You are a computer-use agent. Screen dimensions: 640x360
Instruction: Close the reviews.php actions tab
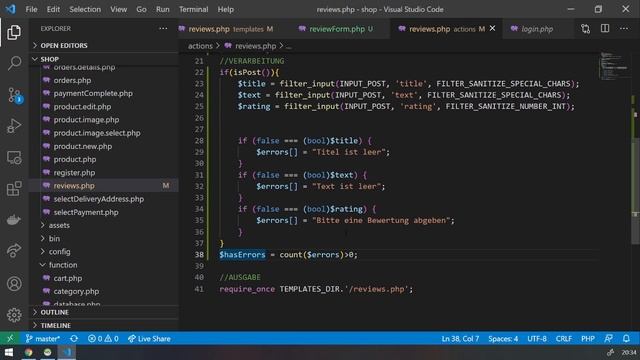coord(492,29)
